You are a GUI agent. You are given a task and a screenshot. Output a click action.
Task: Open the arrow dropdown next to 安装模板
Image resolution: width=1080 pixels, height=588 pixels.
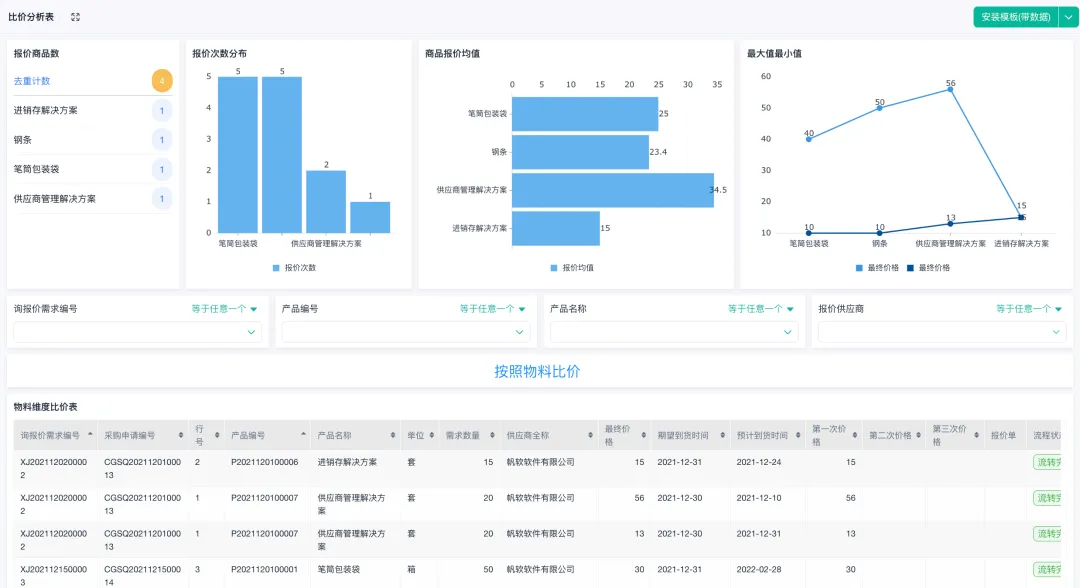[x=1068, y=17]
